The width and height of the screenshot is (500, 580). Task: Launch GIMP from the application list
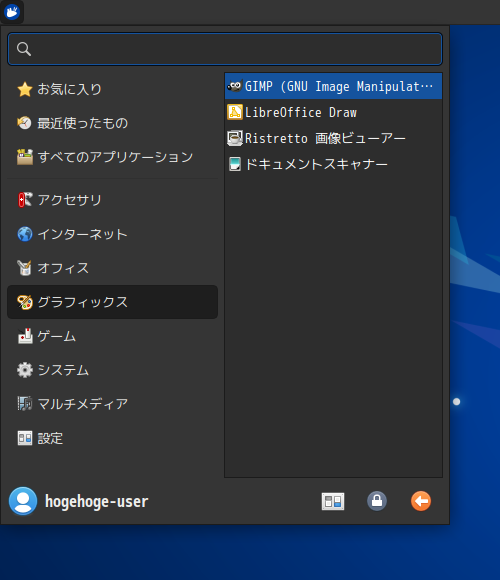click(x=333, y=86)
